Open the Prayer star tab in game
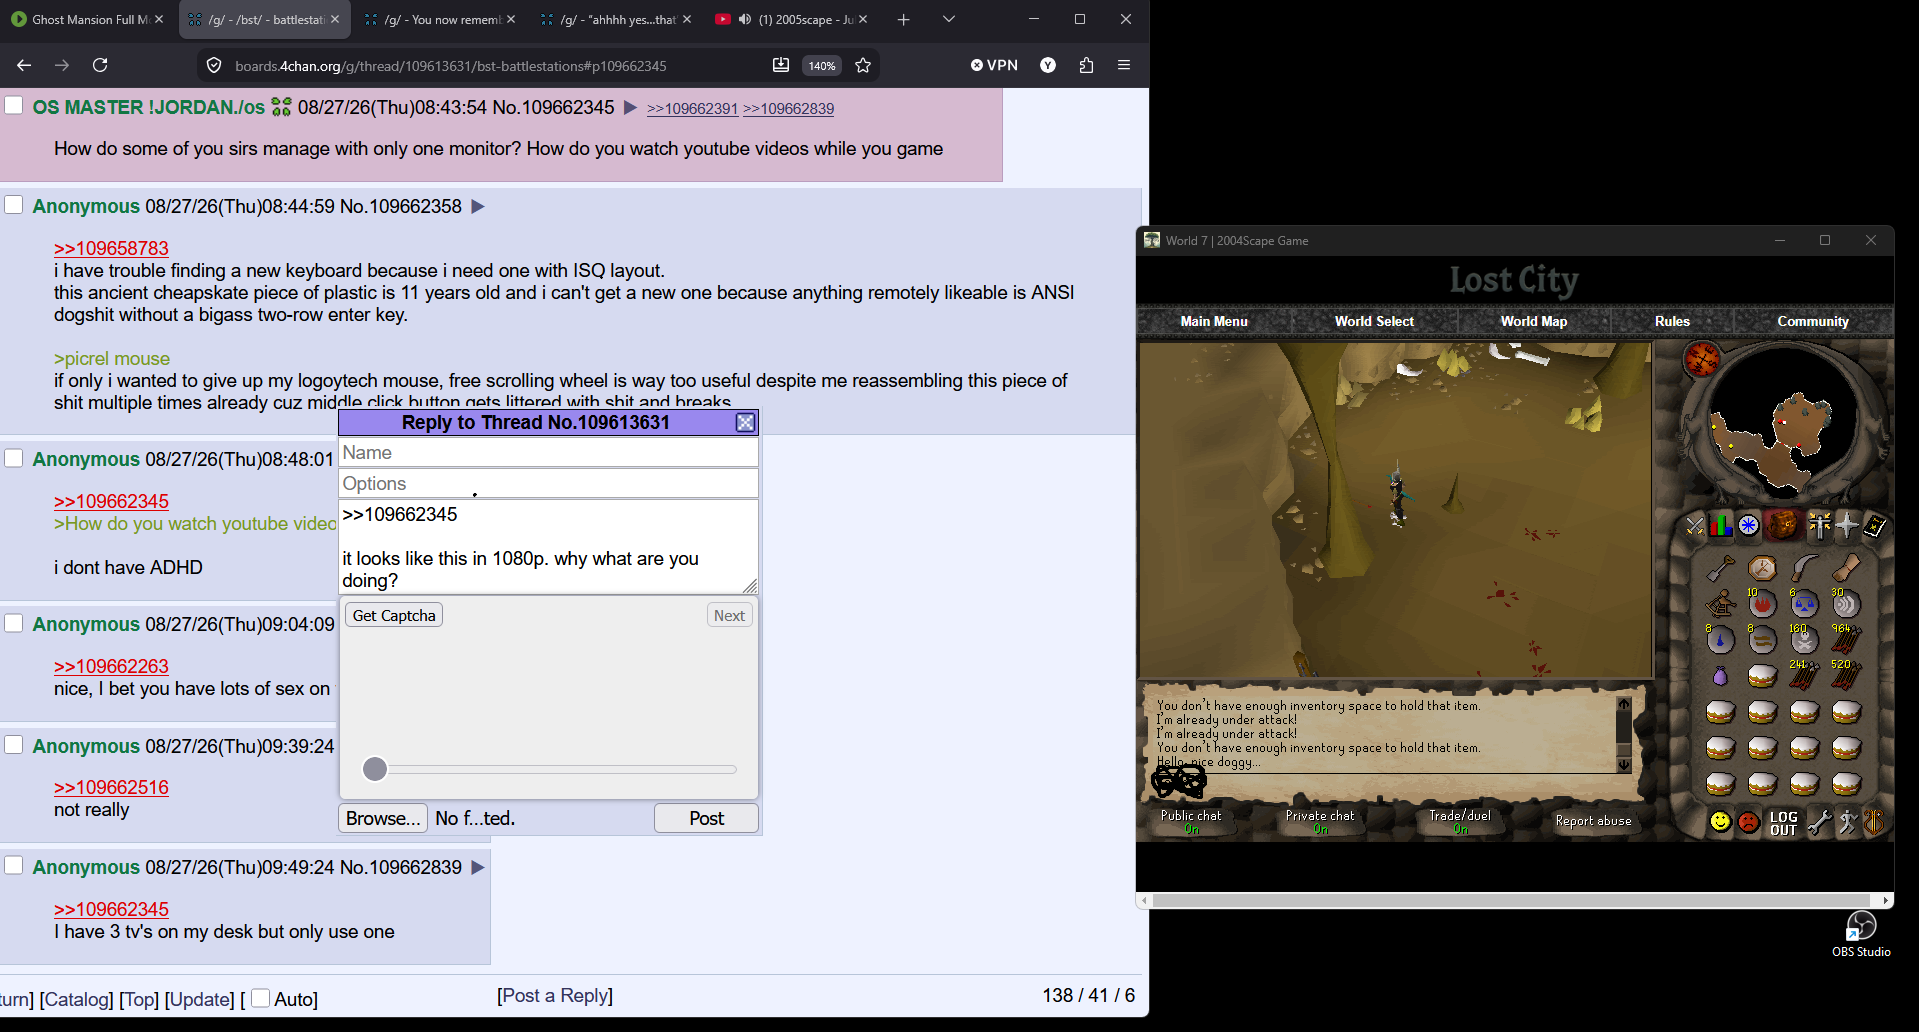Screen dimensions: 1919x1032 pyautogui.click(x=1846, y=525)
